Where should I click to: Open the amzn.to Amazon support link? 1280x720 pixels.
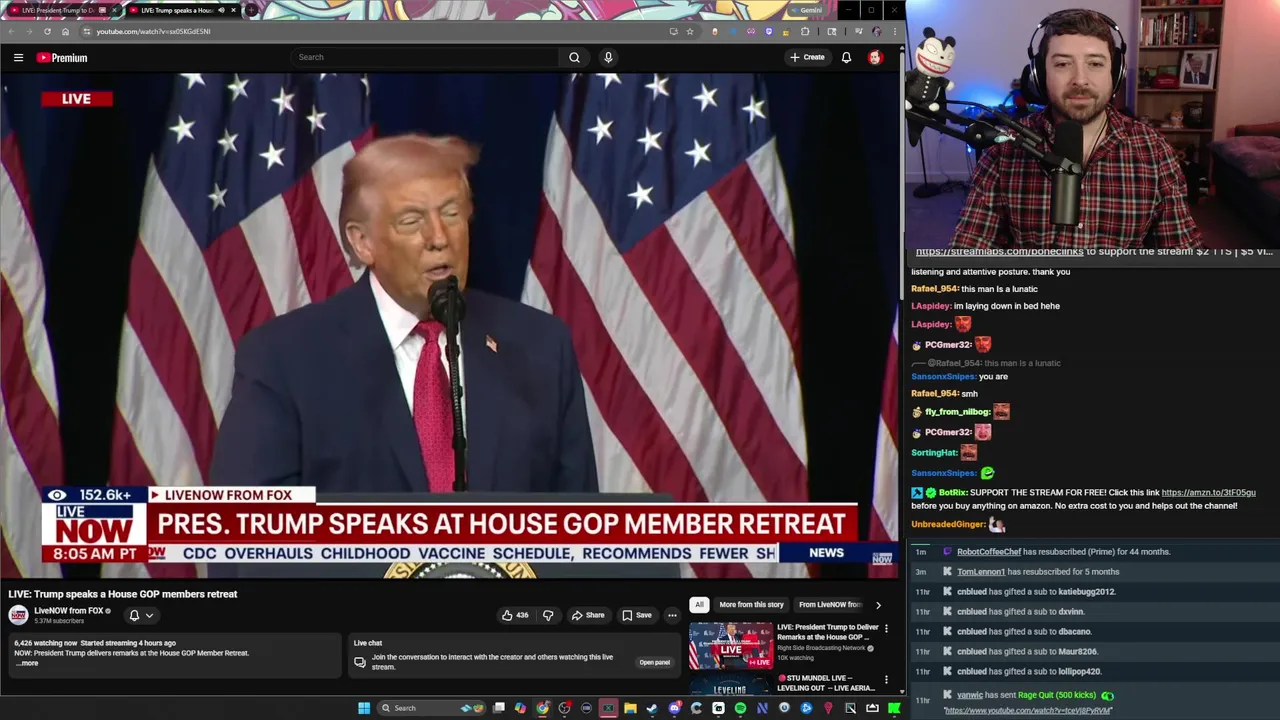[x=1208, y=492]
